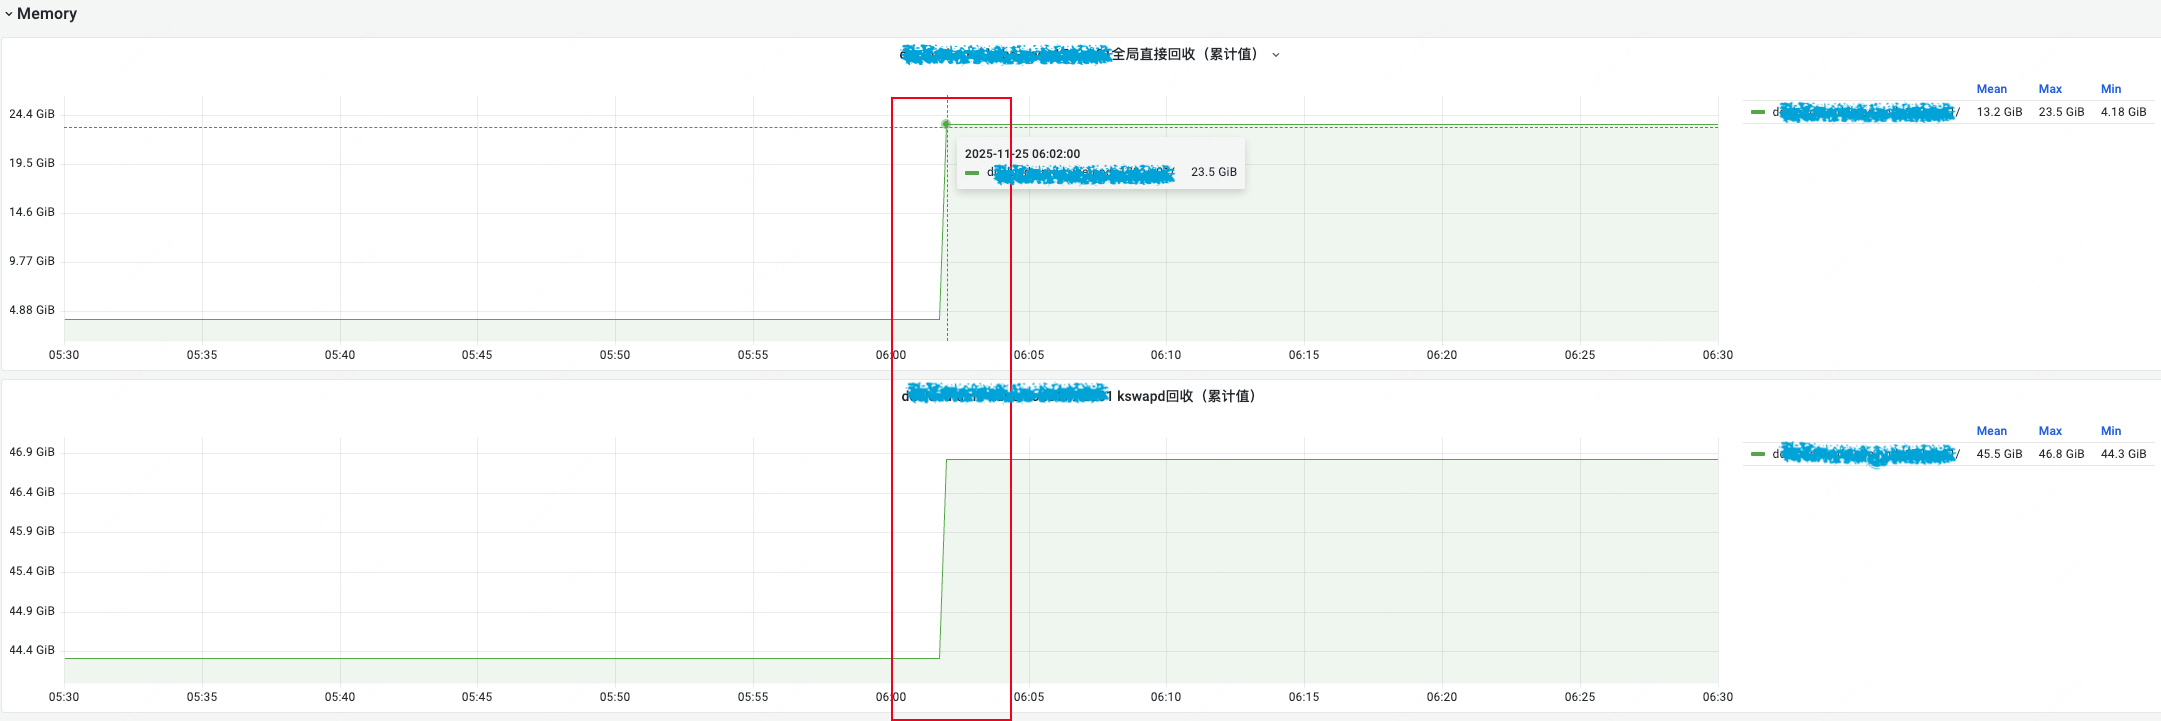Click green series color swatch in top legend
This screenshot has width=2161, height=721.
(1758, 112)
